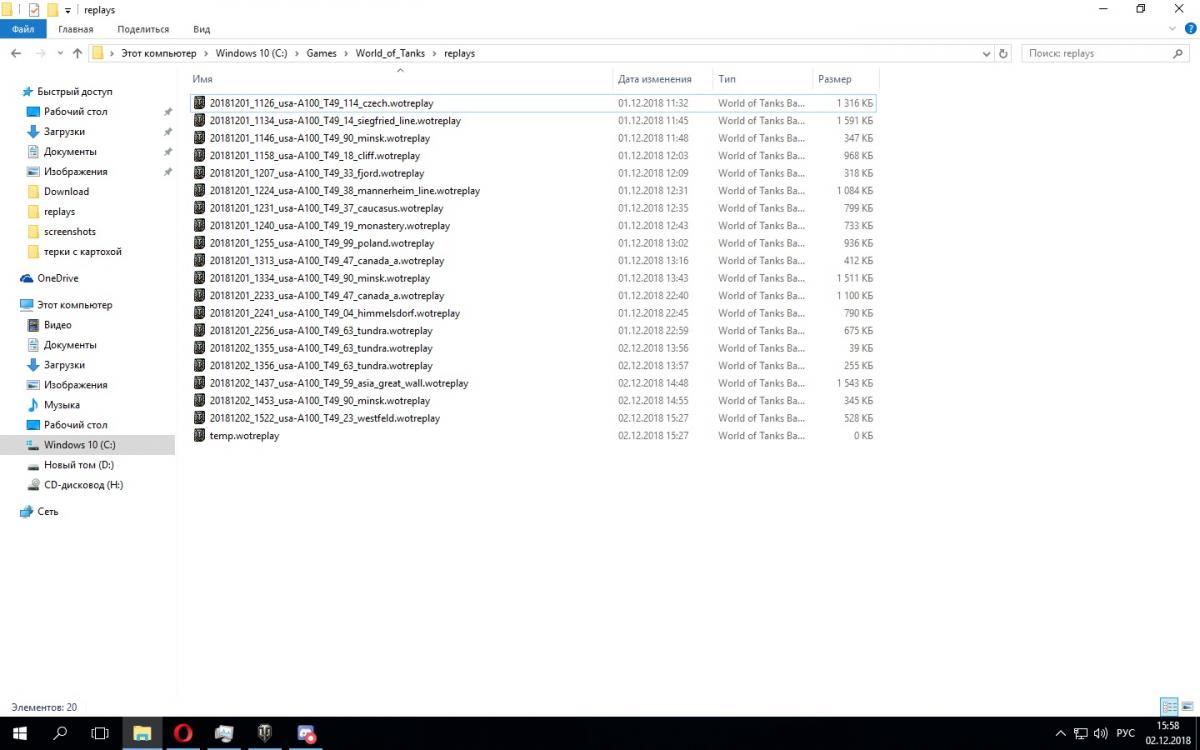
Task: Open Документы under quick access
Action: (70, 151)
